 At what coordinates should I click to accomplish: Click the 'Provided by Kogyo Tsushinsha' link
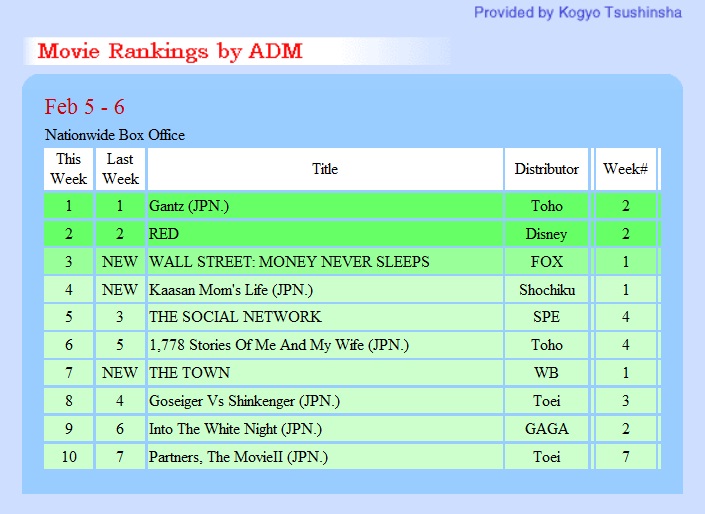pos(578,13)
